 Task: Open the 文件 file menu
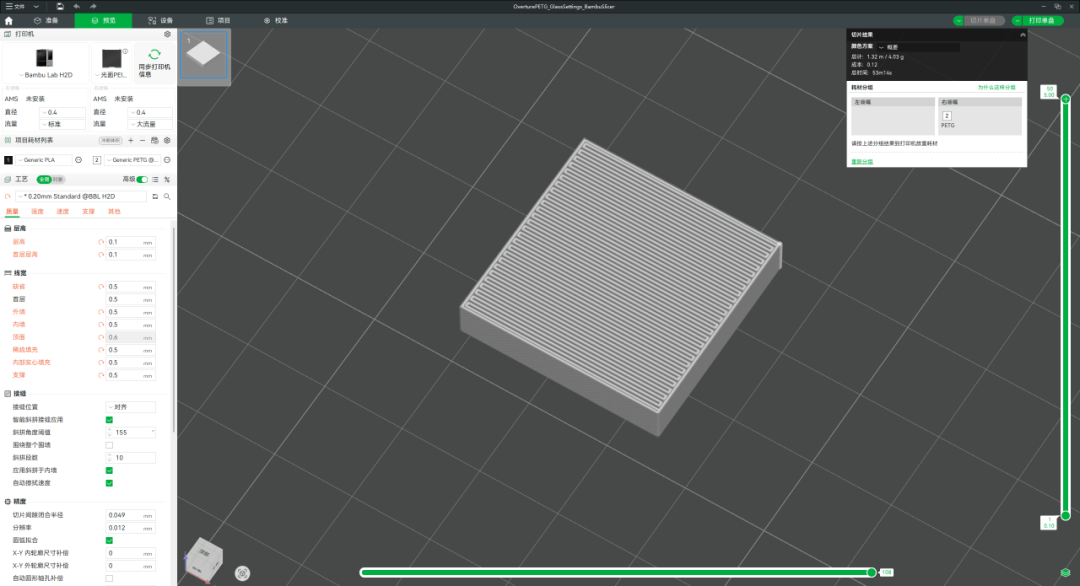pos(15,6)
